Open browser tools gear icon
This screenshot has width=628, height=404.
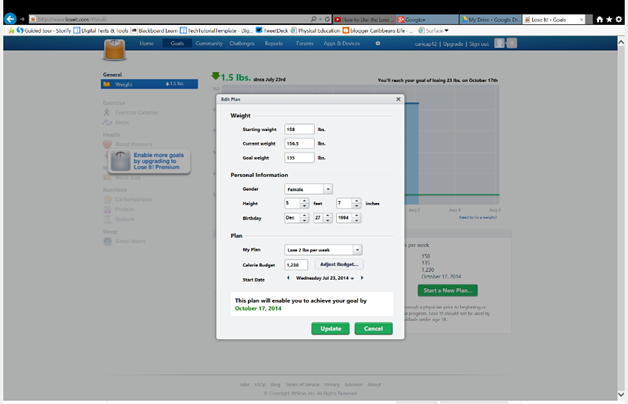[x=619, y=19]
